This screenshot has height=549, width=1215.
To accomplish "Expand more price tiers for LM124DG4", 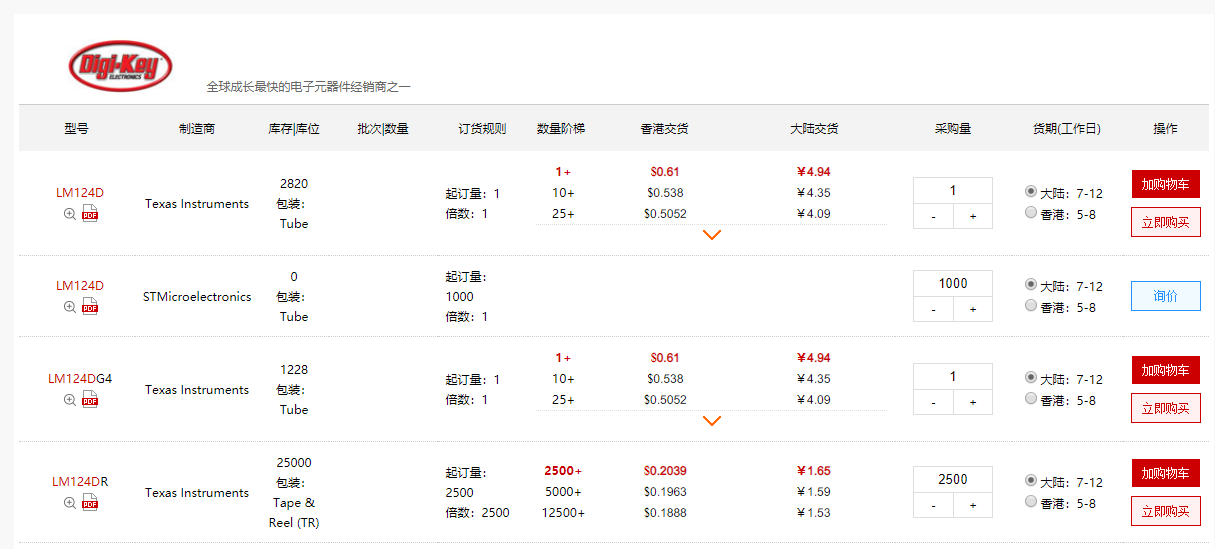I will pyautogui.click(x=712, y=421).
